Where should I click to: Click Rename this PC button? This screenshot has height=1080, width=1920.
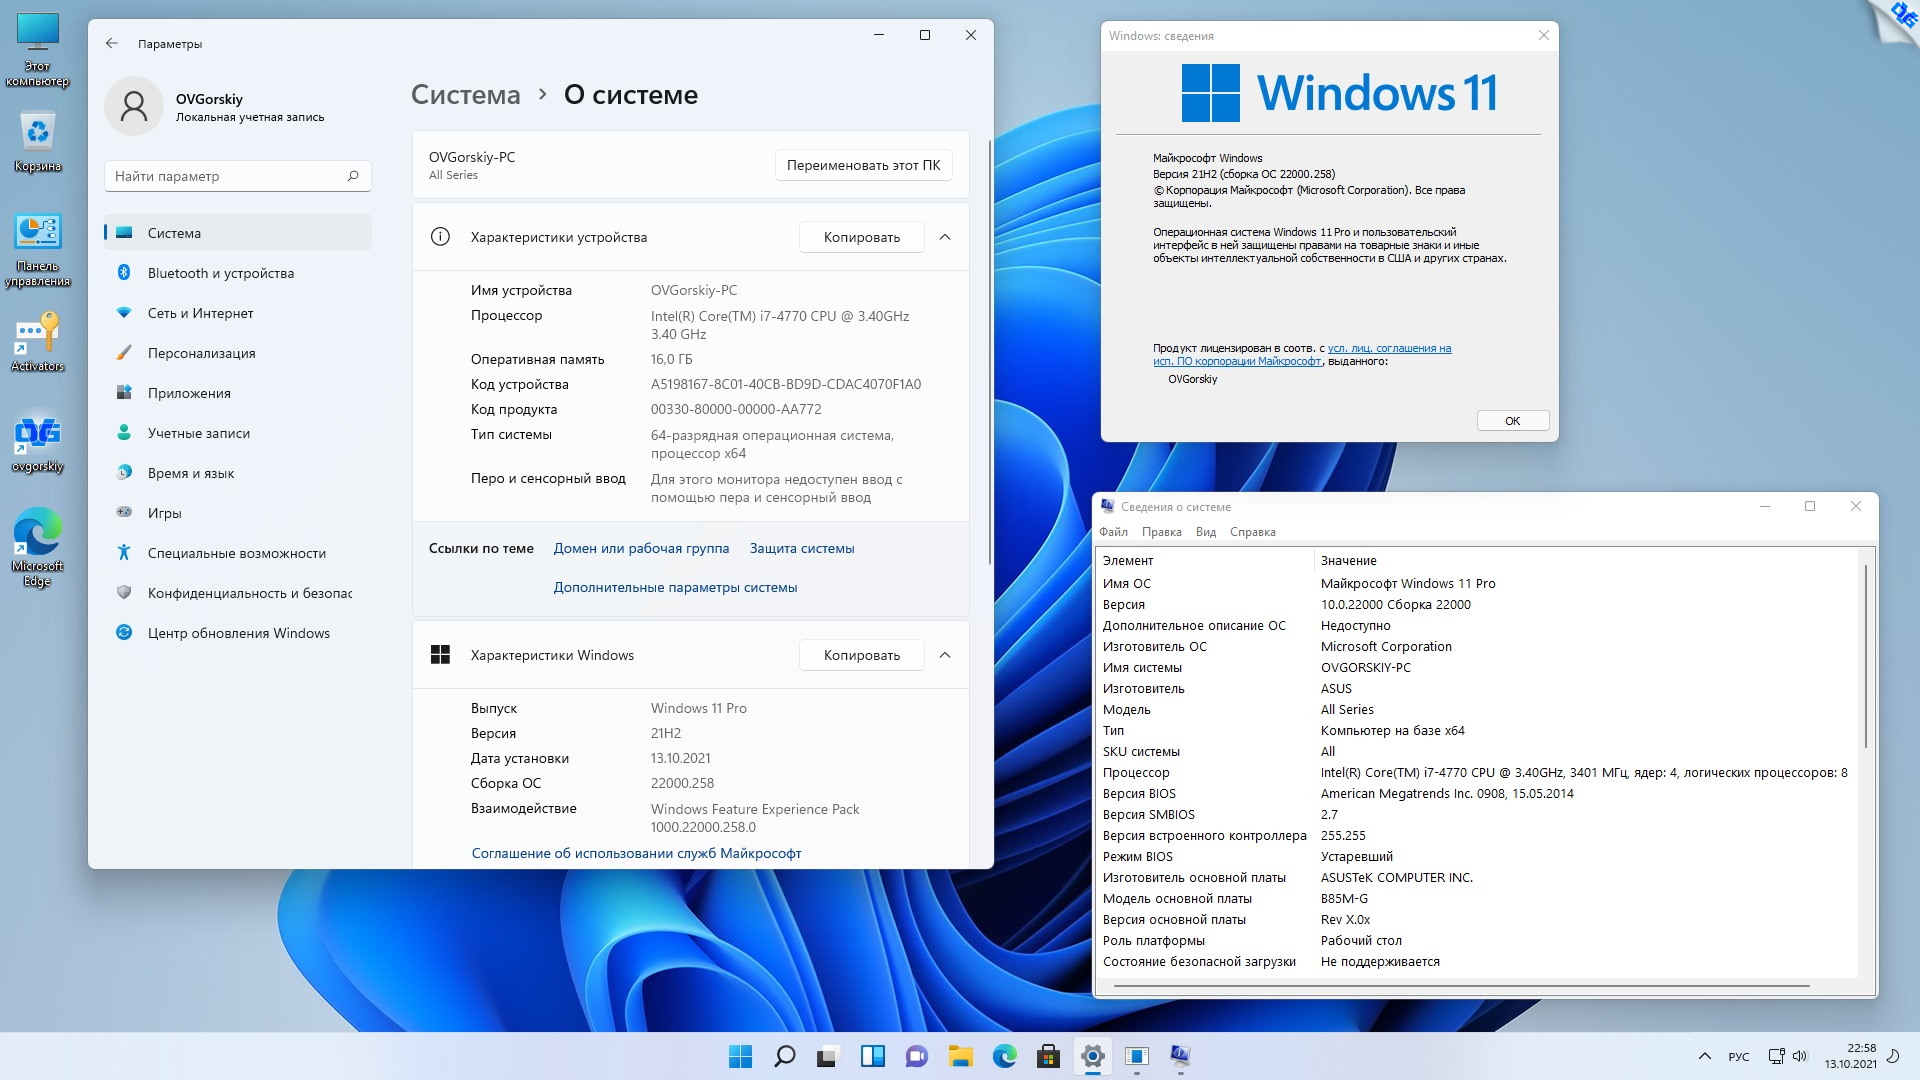point(863,165)
